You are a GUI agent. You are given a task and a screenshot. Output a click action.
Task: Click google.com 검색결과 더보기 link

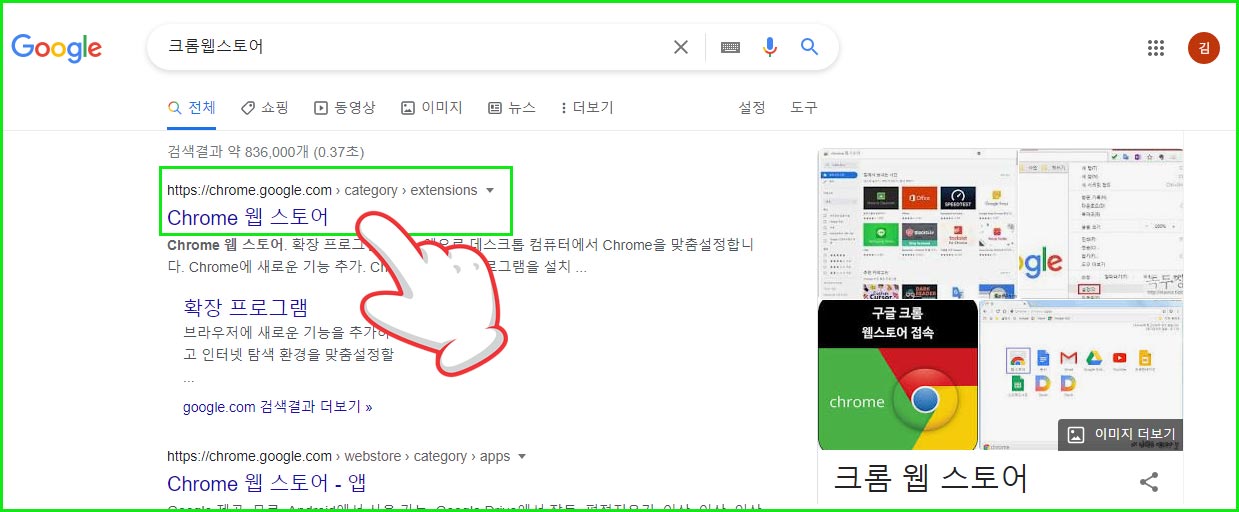[x=278, y=407]
